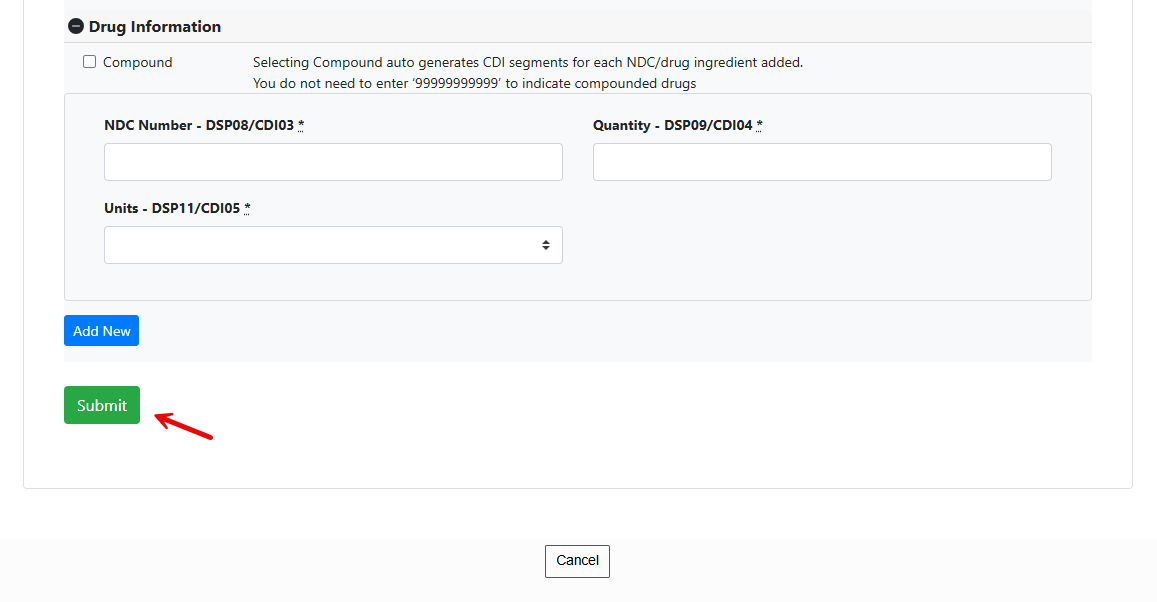Click the Drug Information section header title
Viewport: 1157px width, 602px height.
pos(155,27)
